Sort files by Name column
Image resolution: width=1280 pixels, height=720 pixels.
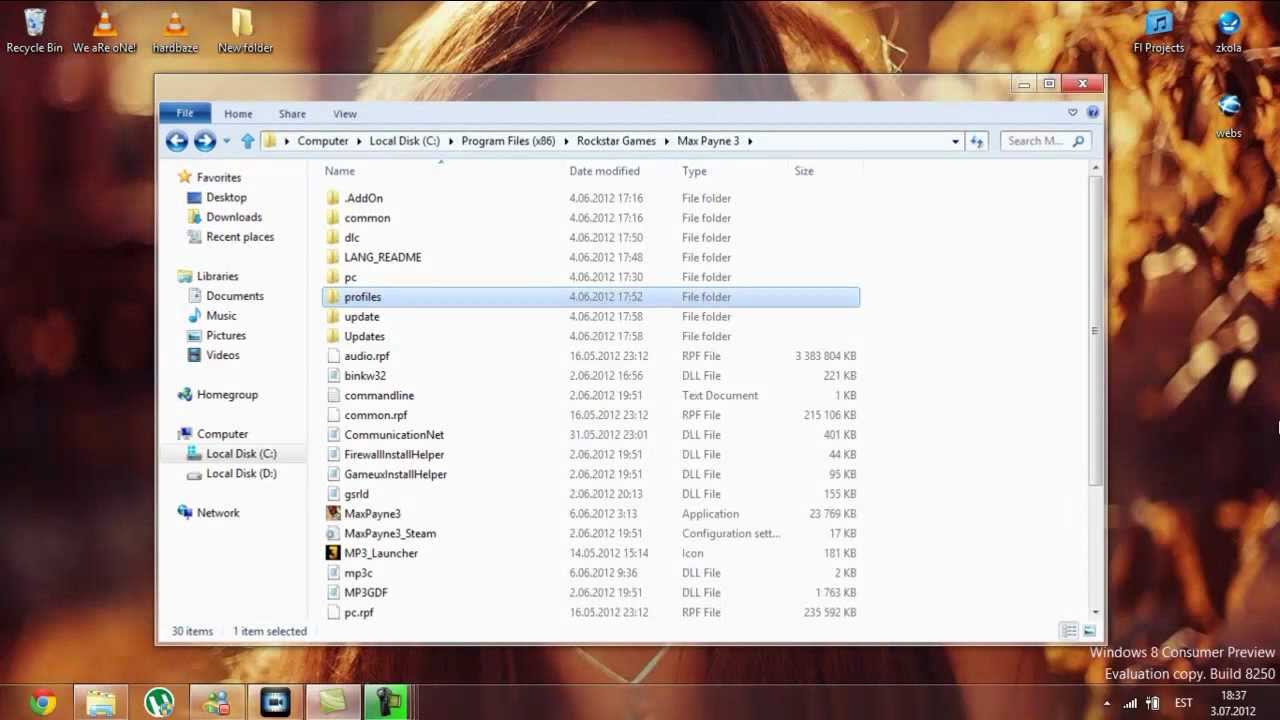pyautogui.click(x=340, y=171)
